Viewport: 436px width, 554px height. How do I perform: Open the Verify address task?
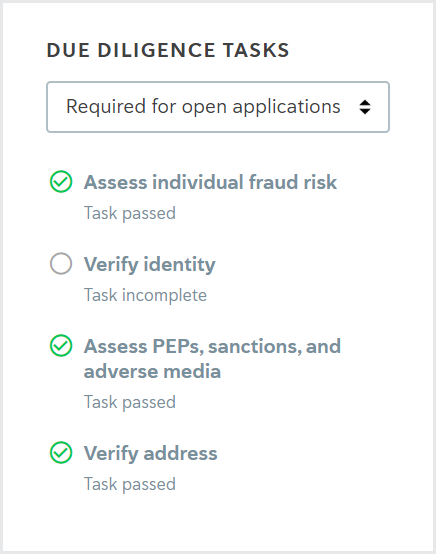[151, 453]
